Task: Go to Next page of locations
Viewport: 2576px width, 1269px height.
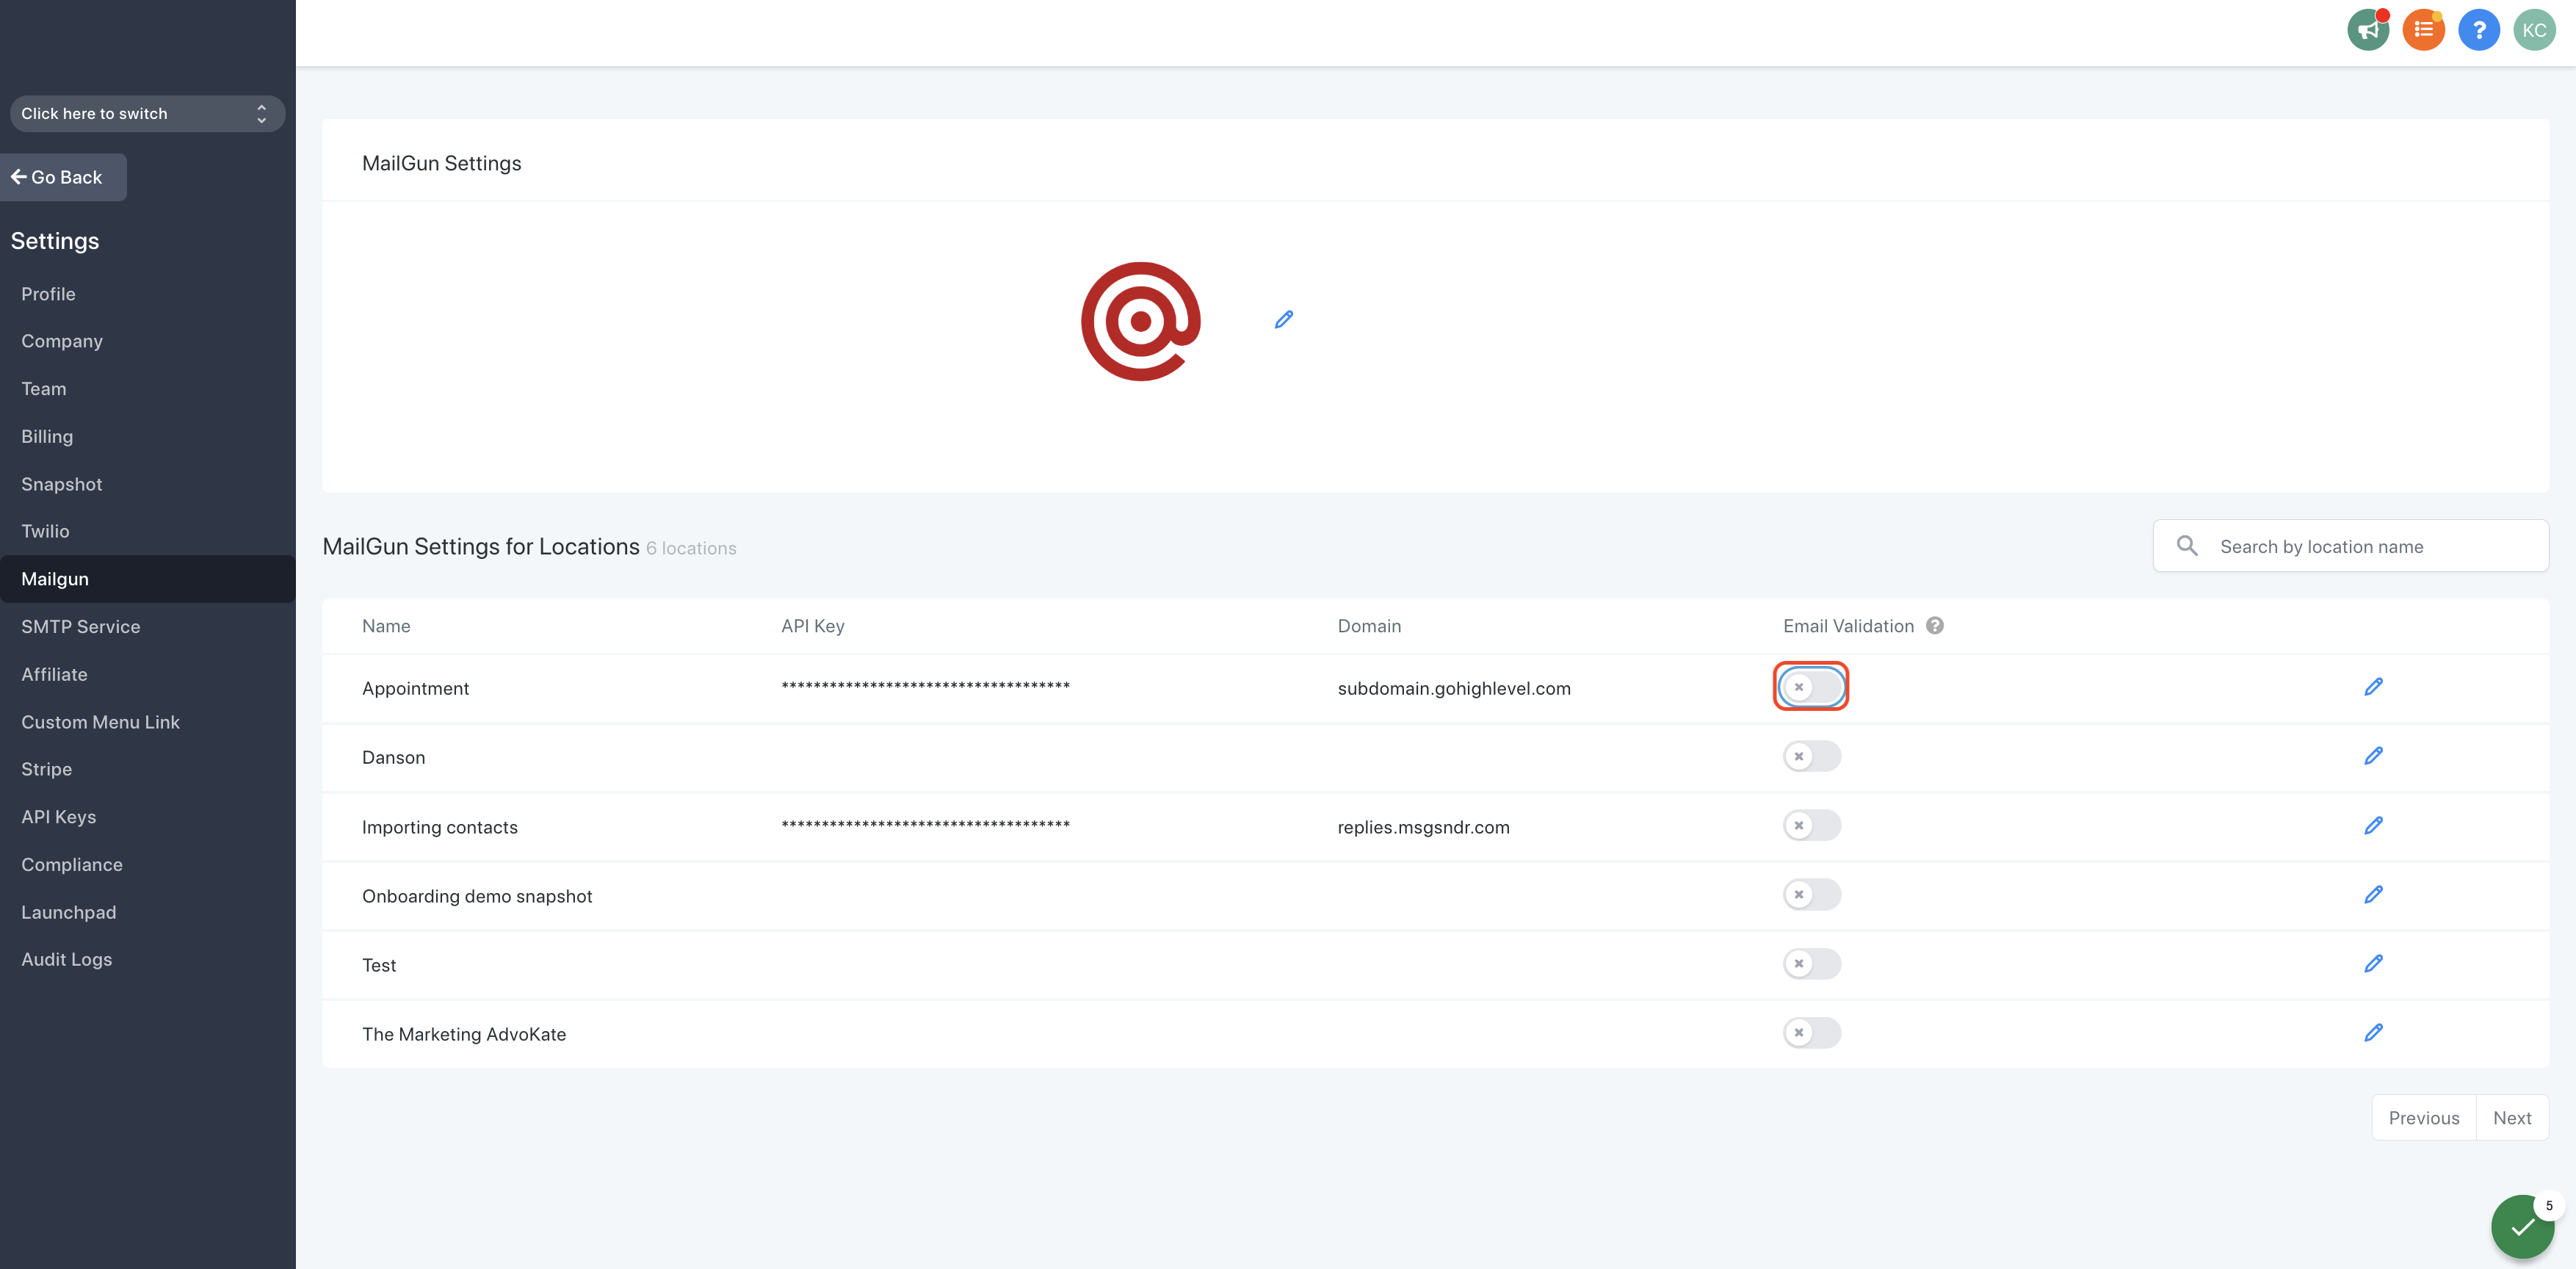Action: click(x=2511, y=1118)
